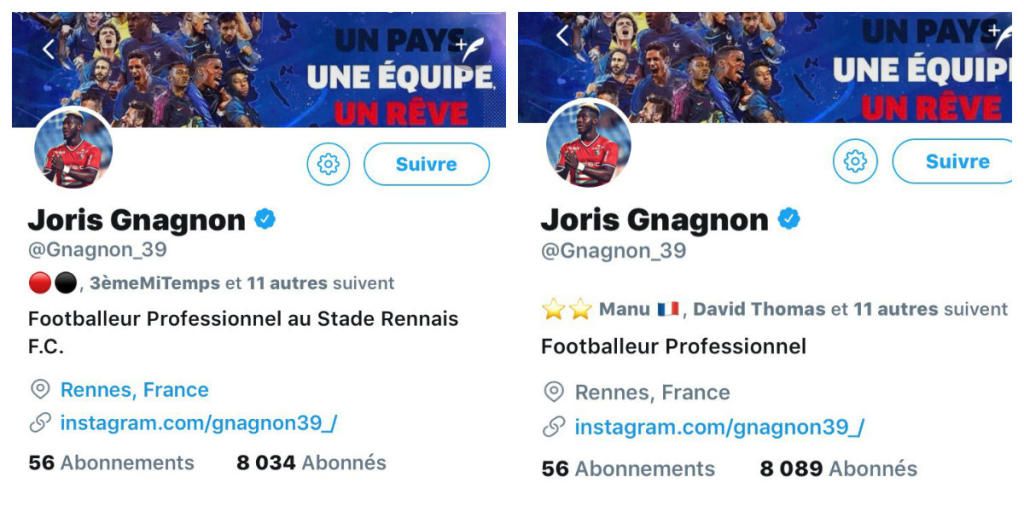Open left profile's Instagram link
This screenshot has width=1024, height=512.
click(x=198, y=423)
